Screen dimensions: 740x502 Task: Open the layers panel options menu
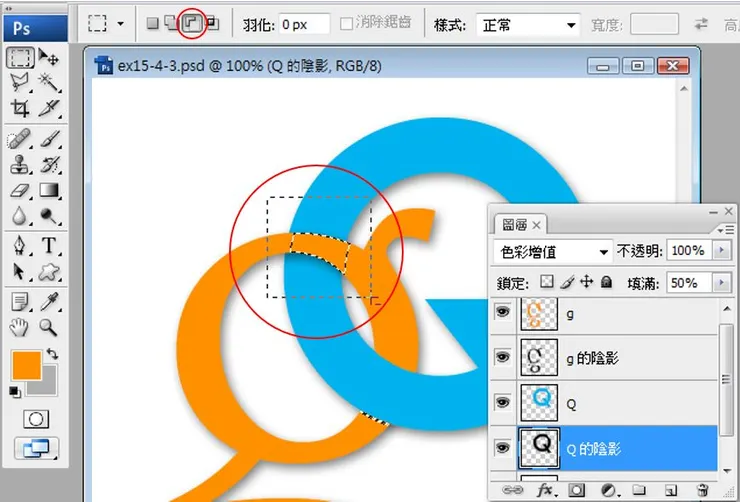[x=726, y=230]
